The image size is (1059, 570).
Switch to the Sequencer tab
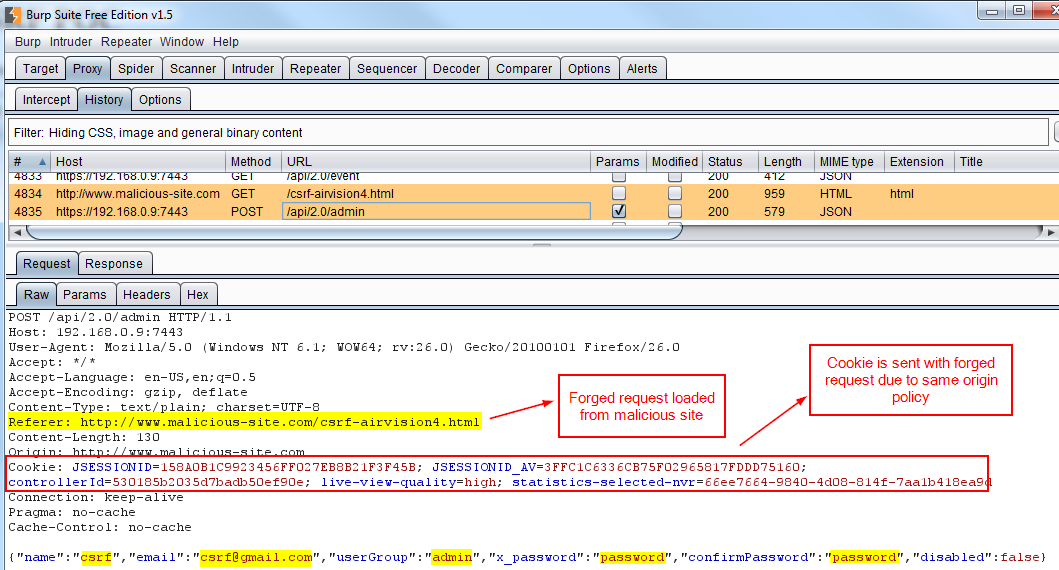click(x=387, y=68)
